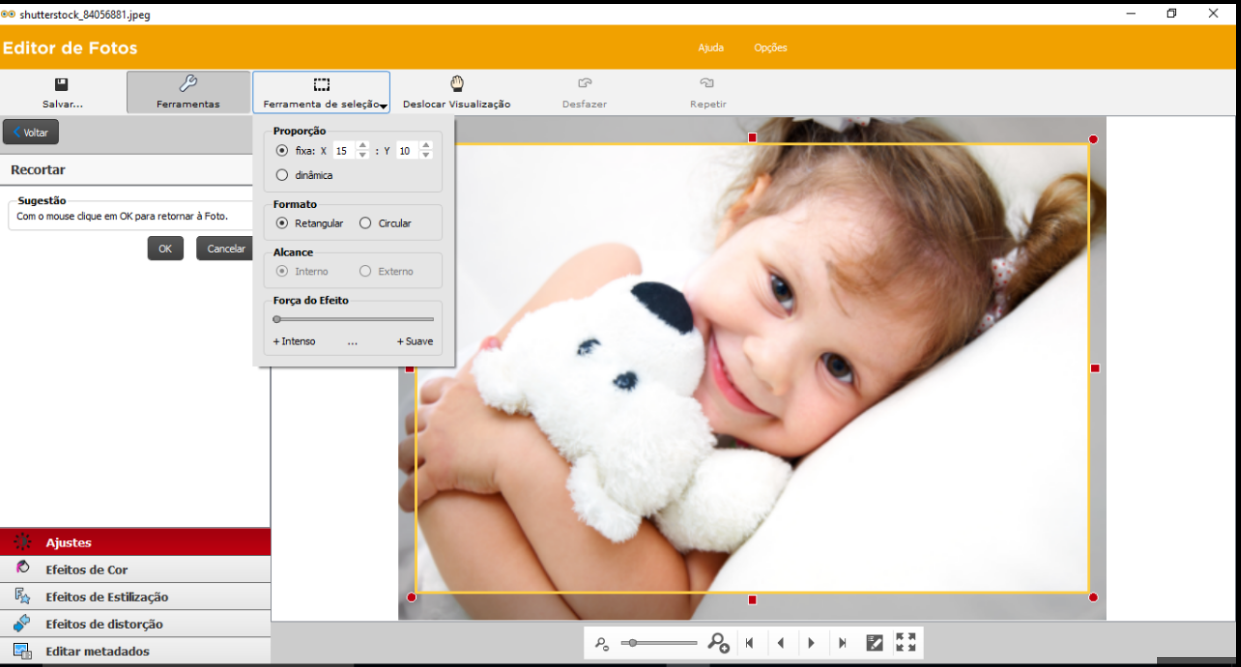The height and width of the screenshot is (667, 1241).
Task: Go to the next photo arrow
Action: [811, 643]
